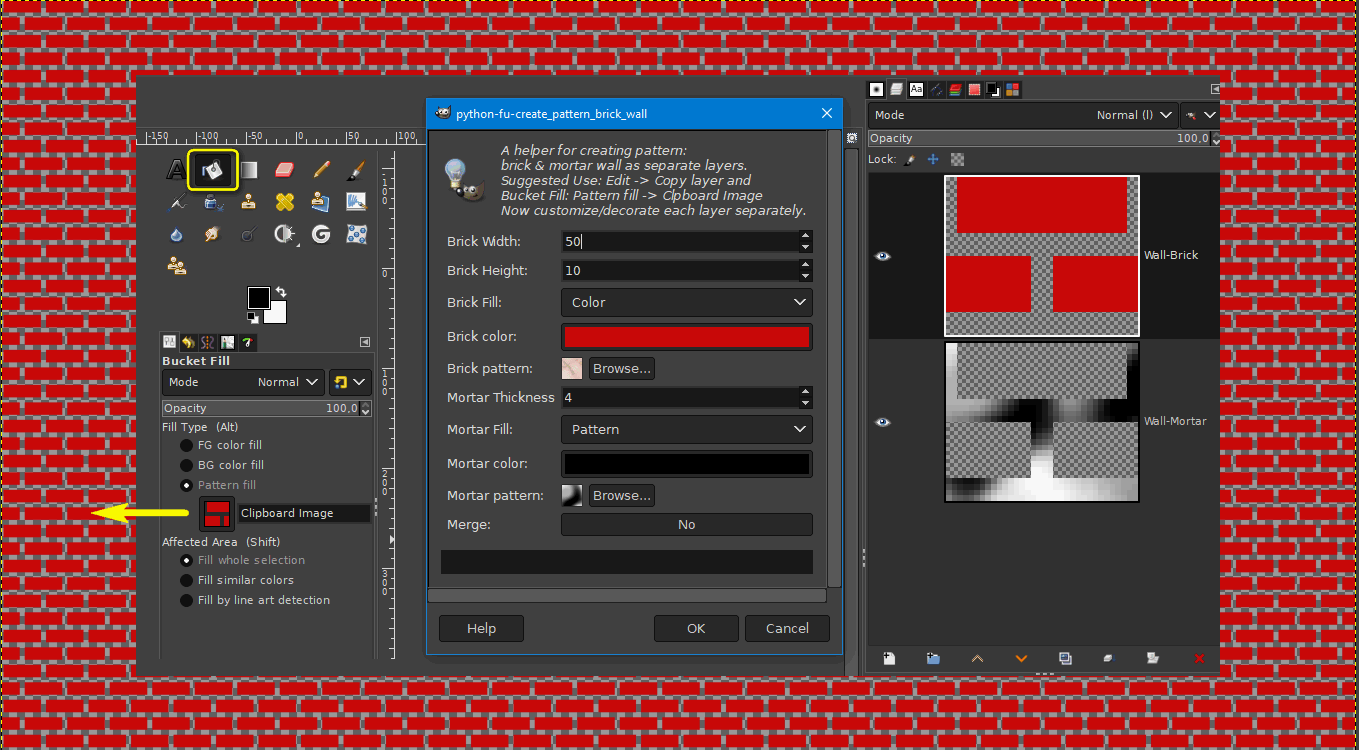
Task: Click the Brick Width input field
Action: (x=680, y=241)
